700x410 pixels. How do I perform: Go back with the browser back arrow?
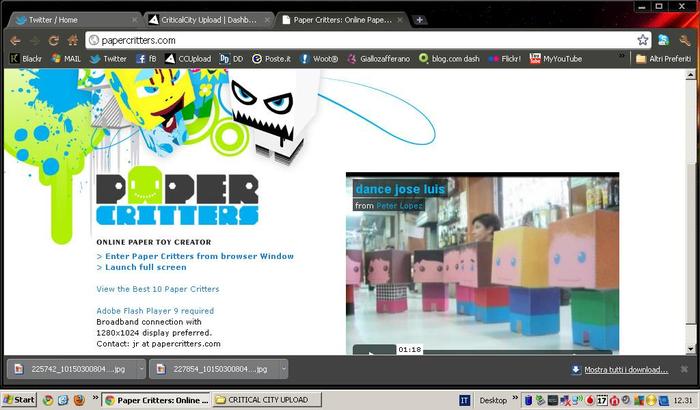tap(16, 41)
